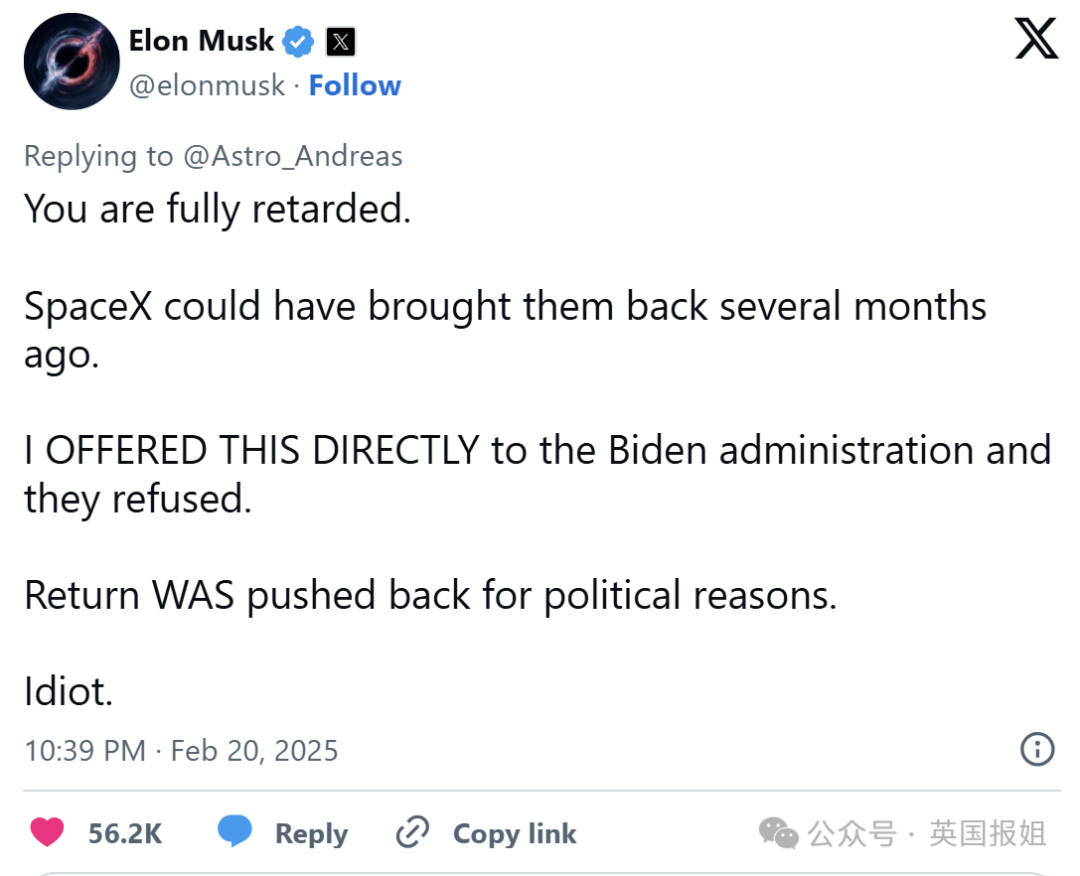Image resolution: width=1080 pixels, height=876 pixels.
Task: Click the chain link icon
Action: pyautogui.click(x=413, y=831)
